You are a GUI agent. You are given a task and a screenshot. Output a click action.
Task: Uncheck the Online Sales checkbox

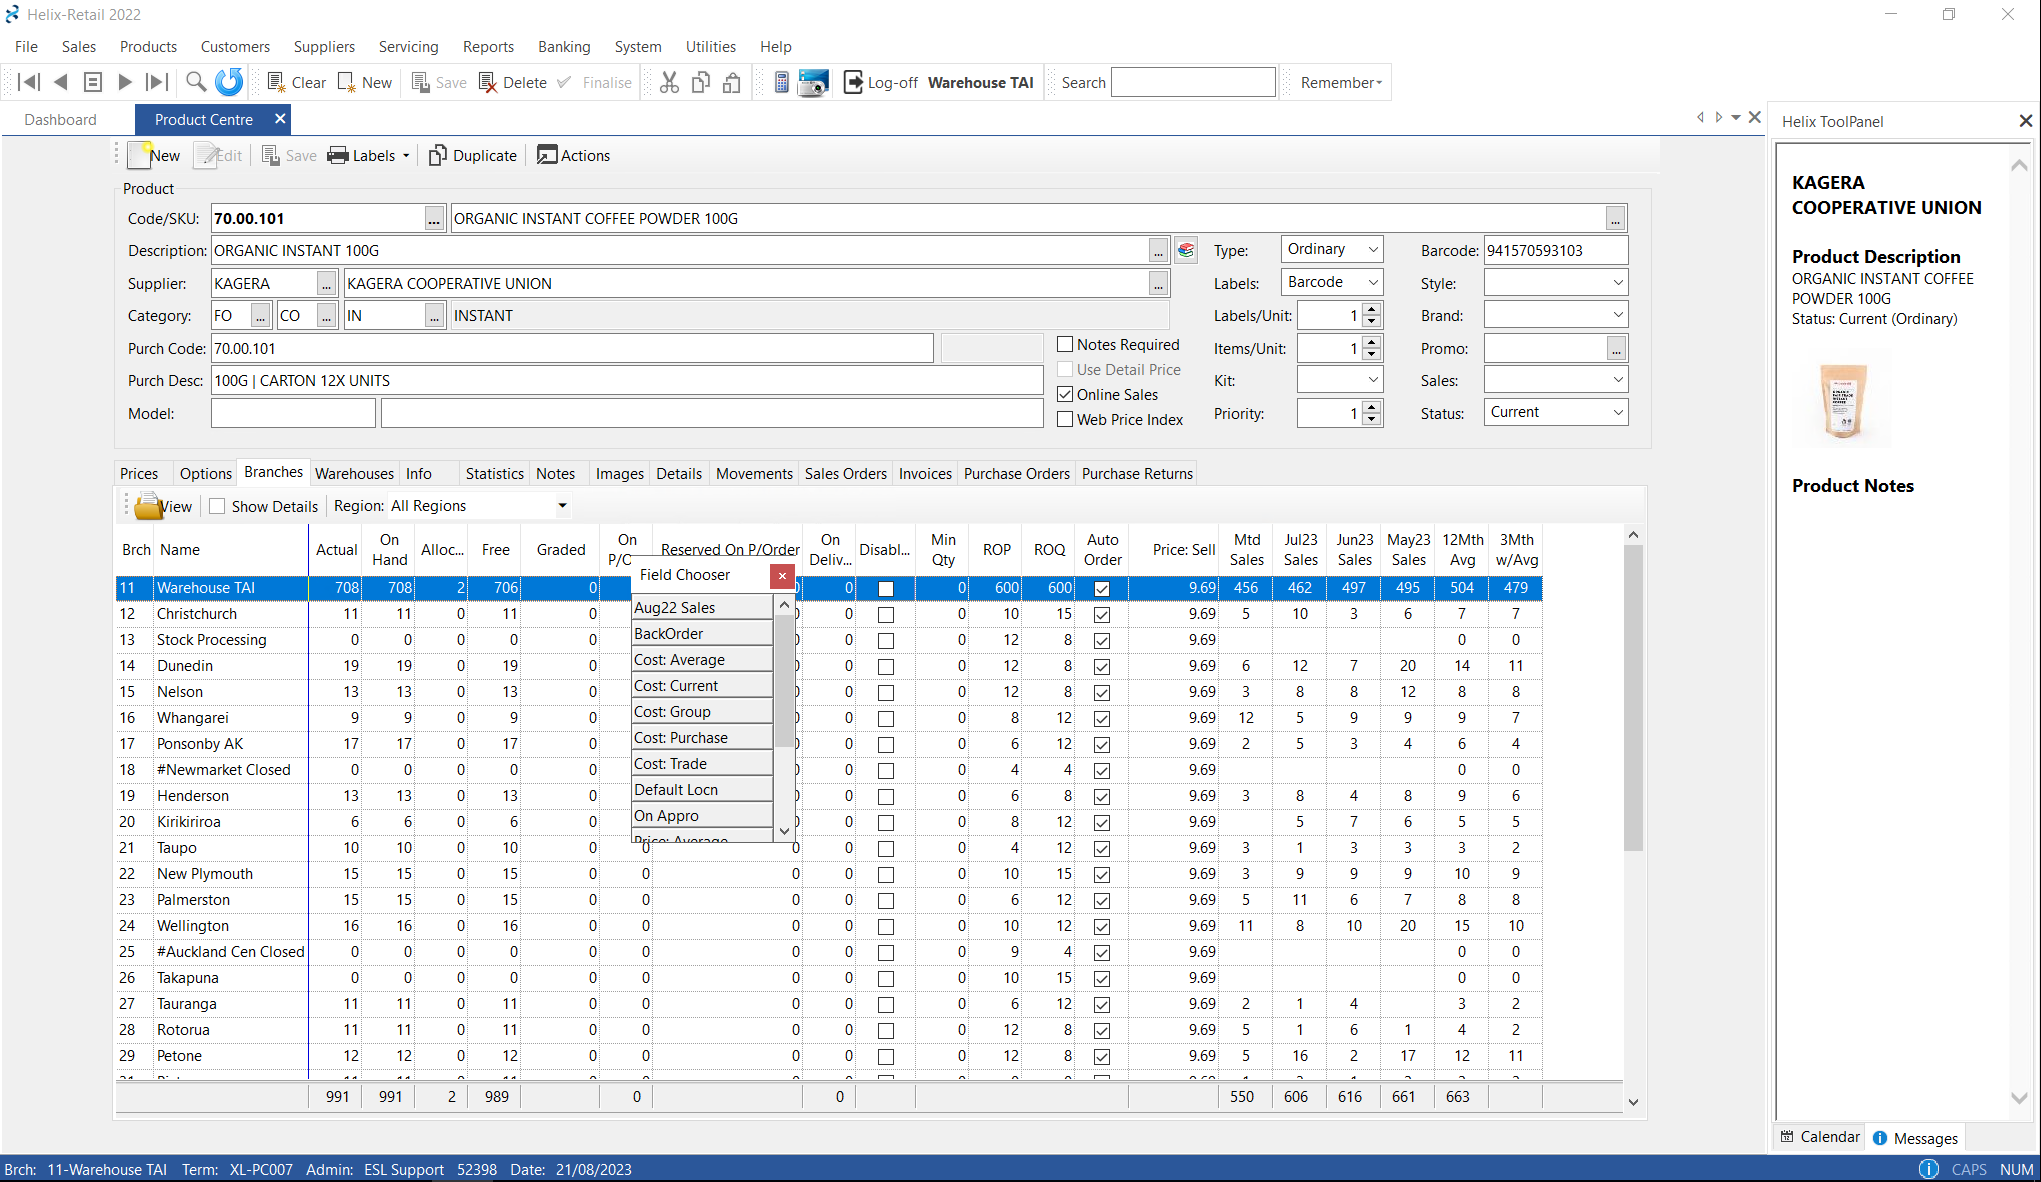pyautogui.click(x=1065, y=394)
